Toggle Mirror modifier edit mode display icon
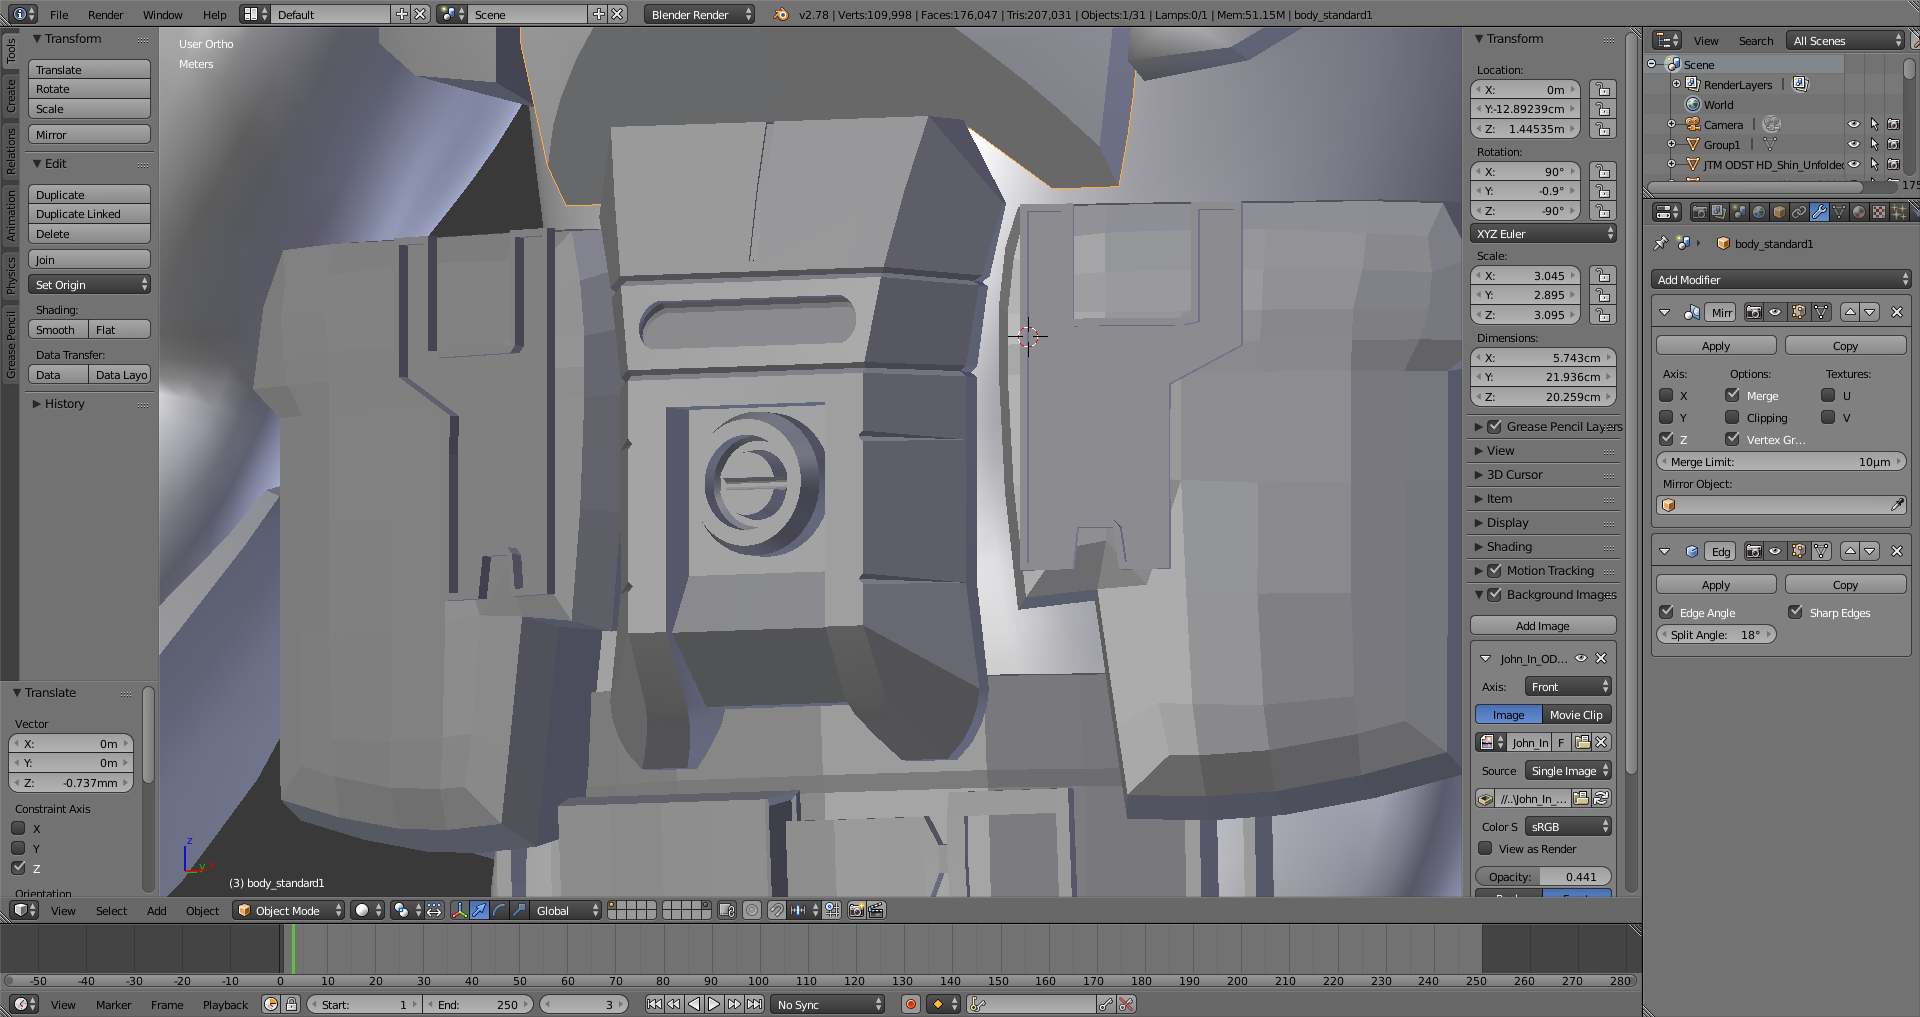This screenshot has width=1920, height=1017. (1799, 312)
